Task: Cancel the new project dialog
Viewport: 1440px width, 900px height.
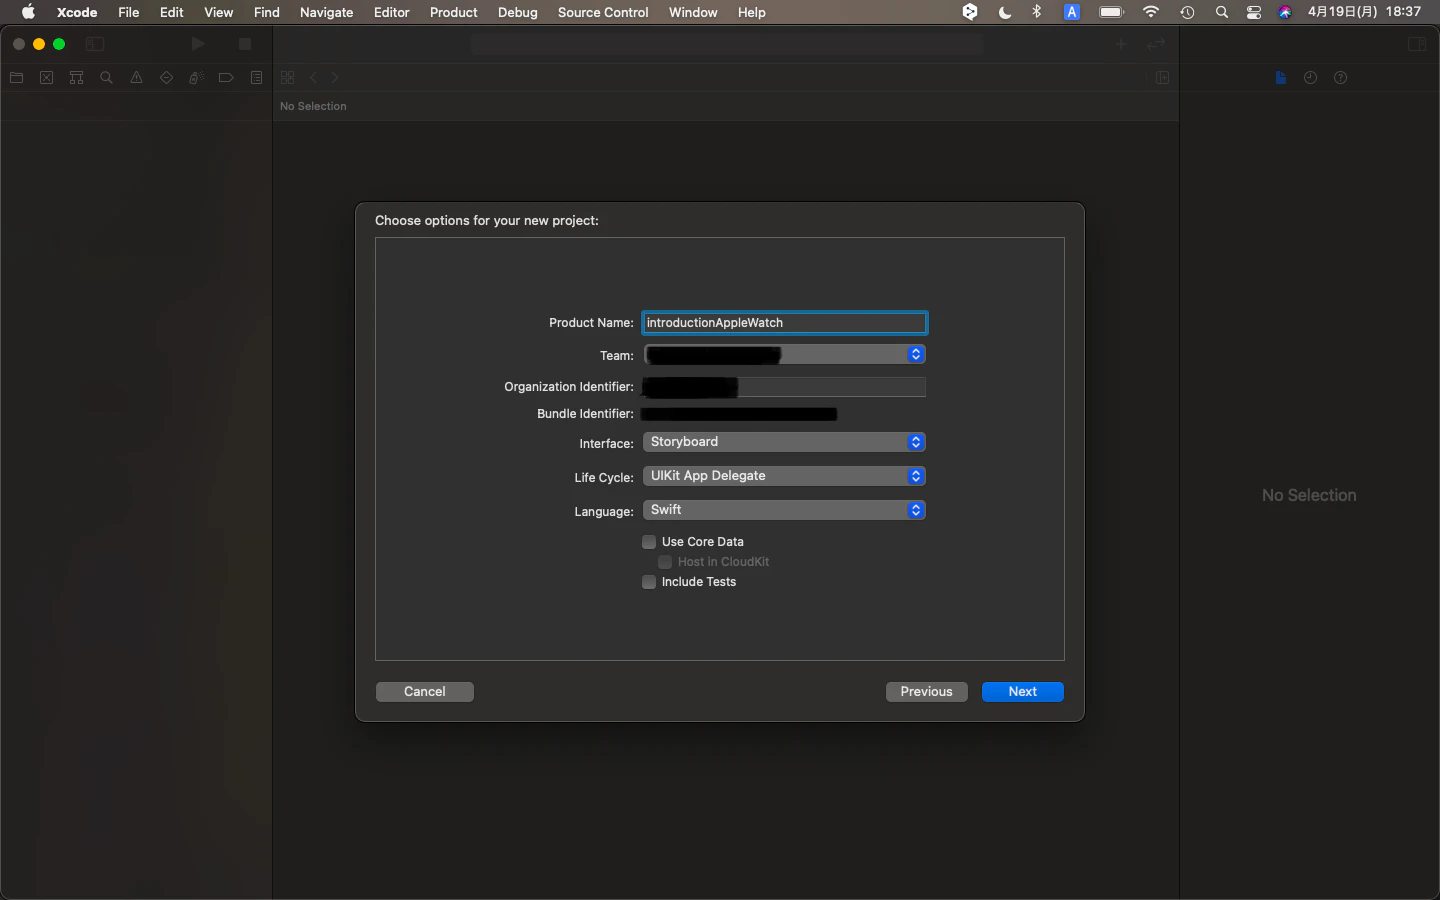Action: point(425,692)
